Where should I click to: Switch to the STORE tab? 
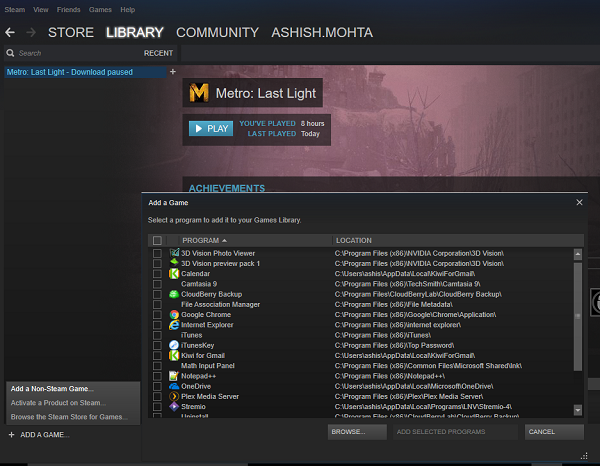(x=71, y=33)
